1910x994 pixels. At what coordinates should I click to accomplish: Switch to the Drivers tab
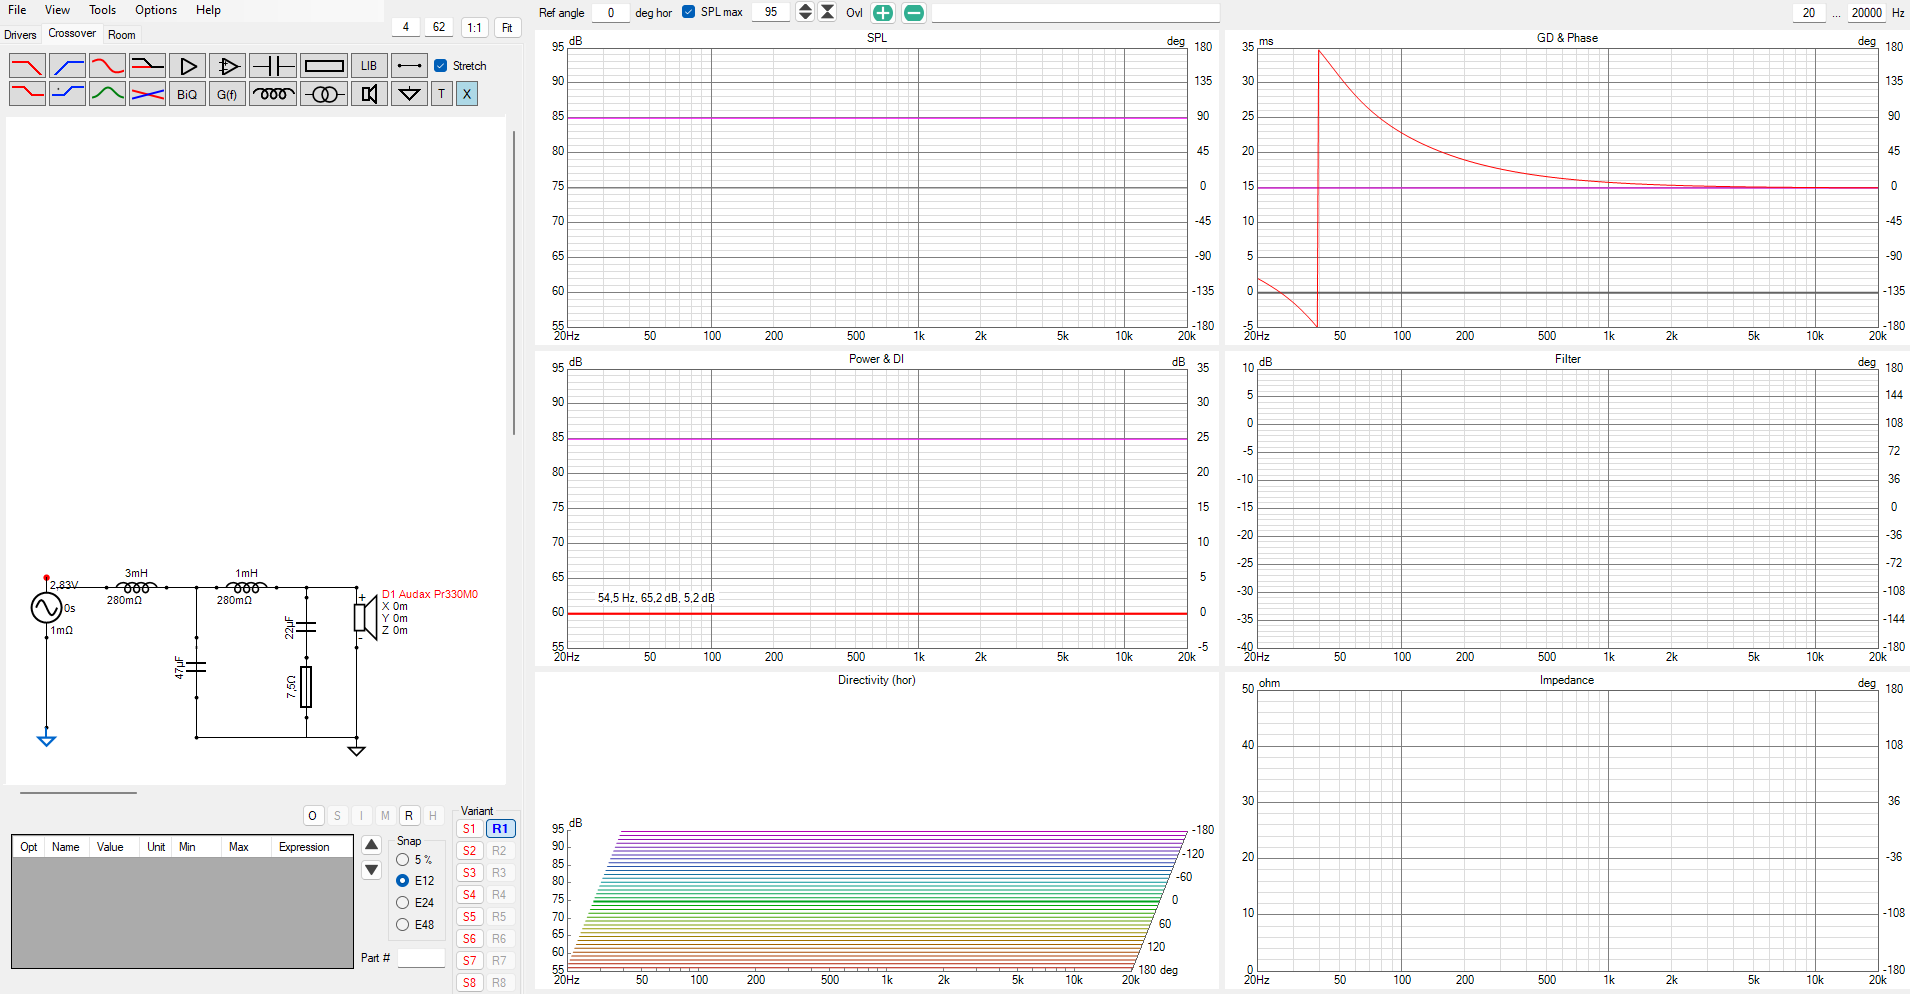point(20,35)
